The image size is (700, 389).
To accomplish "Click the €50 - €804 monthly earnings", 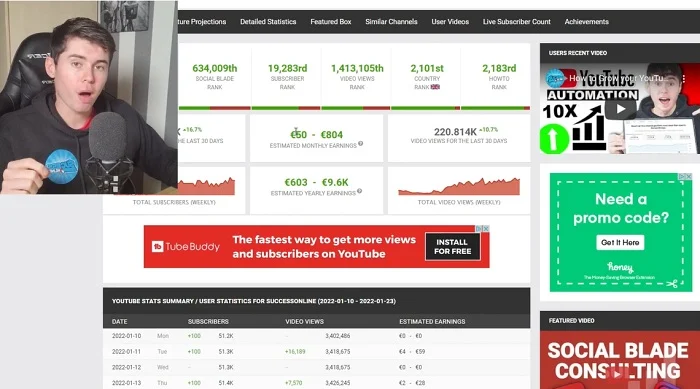I will pos(317,134).
